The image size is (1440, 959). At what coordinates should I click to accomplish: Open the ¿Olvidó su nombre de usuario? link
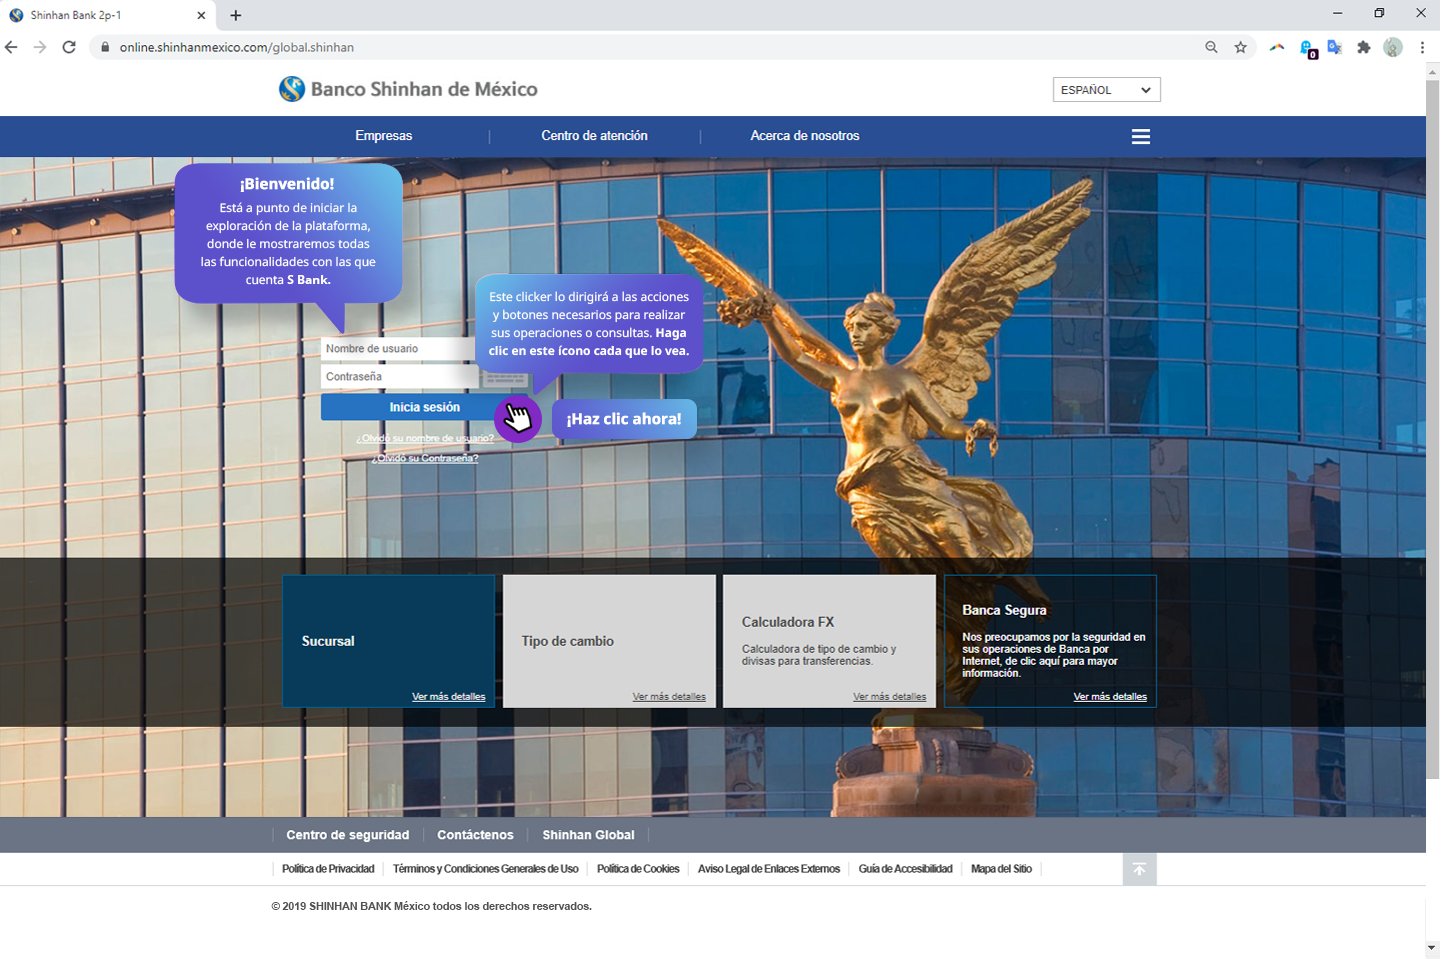pyautogui.click(x=425, y=438)
